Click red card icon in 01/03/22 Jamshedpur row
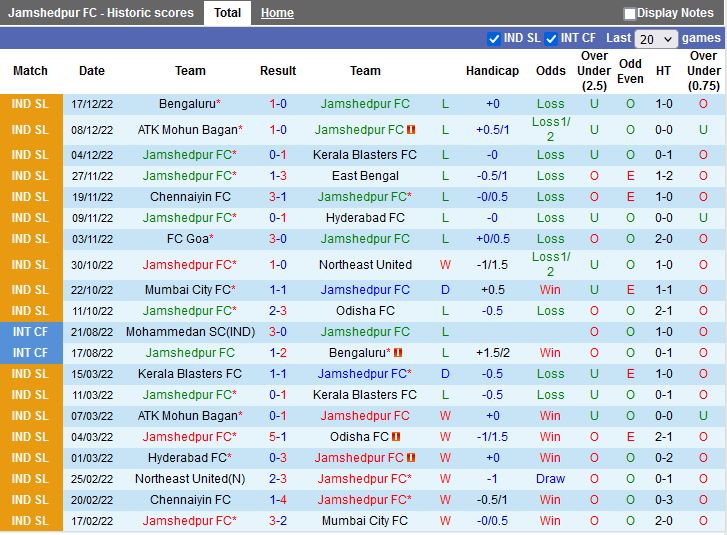The width and height of the screenshot is (727, 535). (x=411, y=458)
